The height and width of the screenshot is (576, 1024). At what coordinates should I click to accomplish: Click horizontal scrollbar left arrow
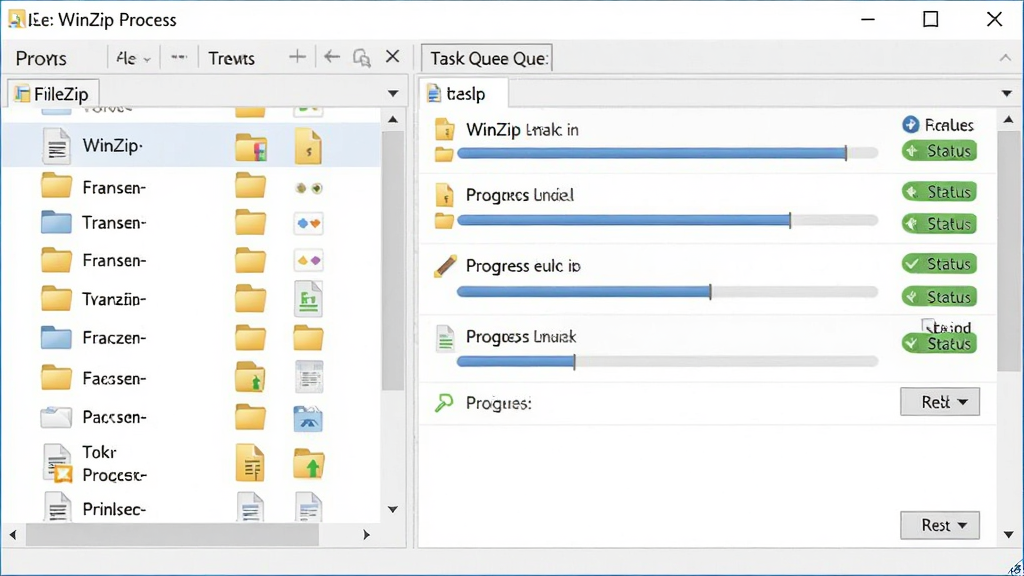(13, 535)
